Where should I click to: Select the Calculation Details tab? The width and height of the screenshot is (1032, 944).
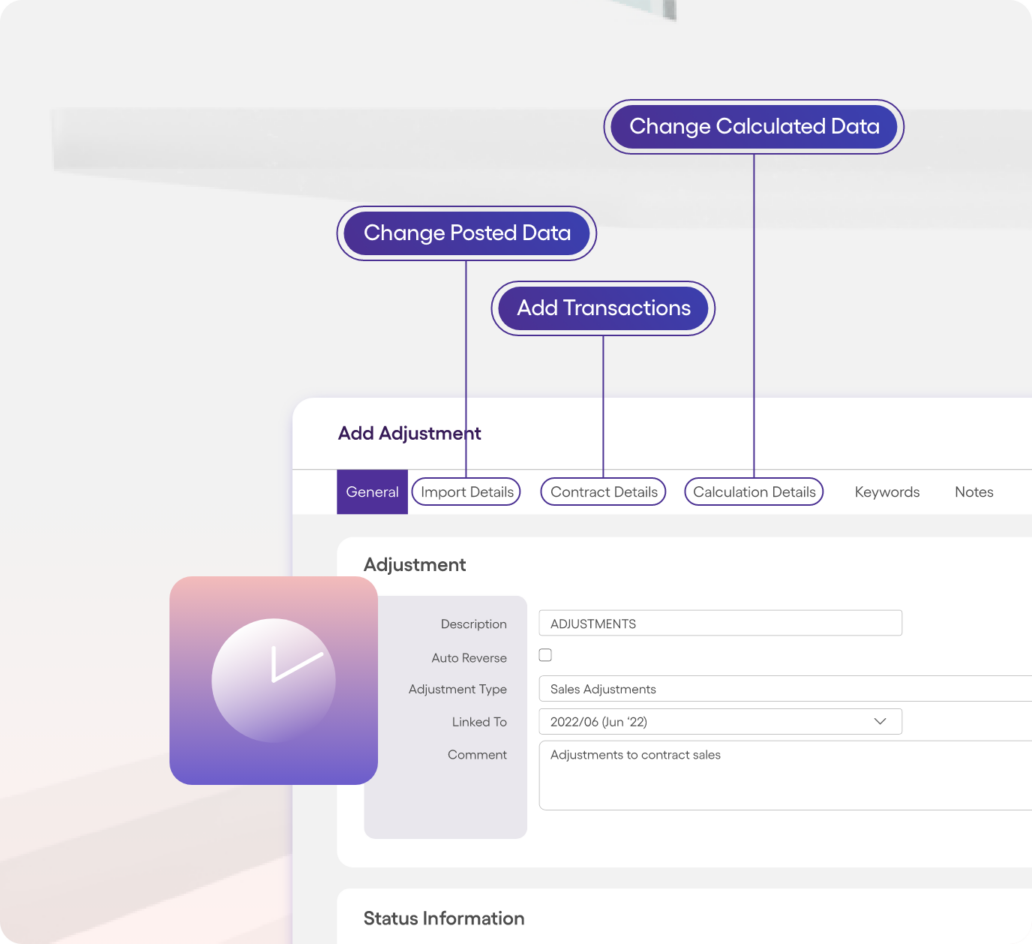pos(754,492)
